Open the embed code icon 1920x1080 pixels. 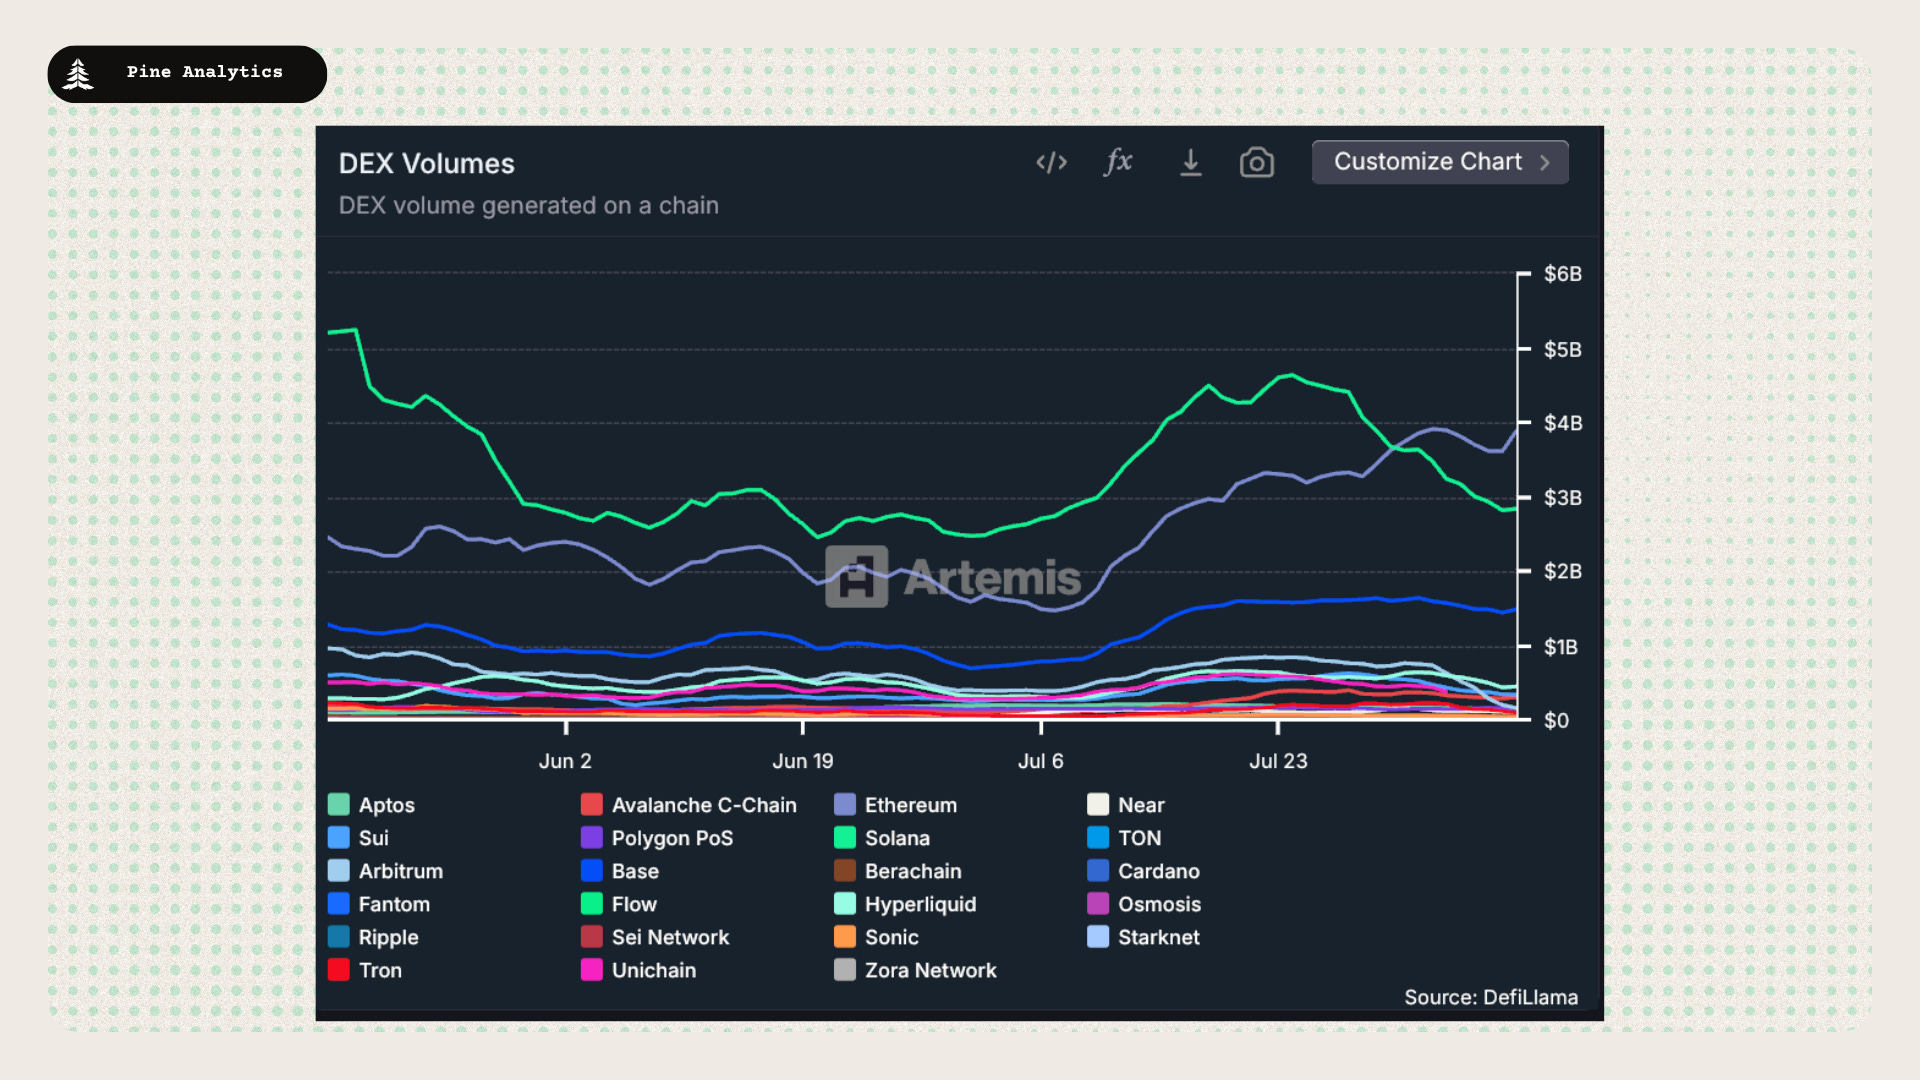[x=1051, y=162]
